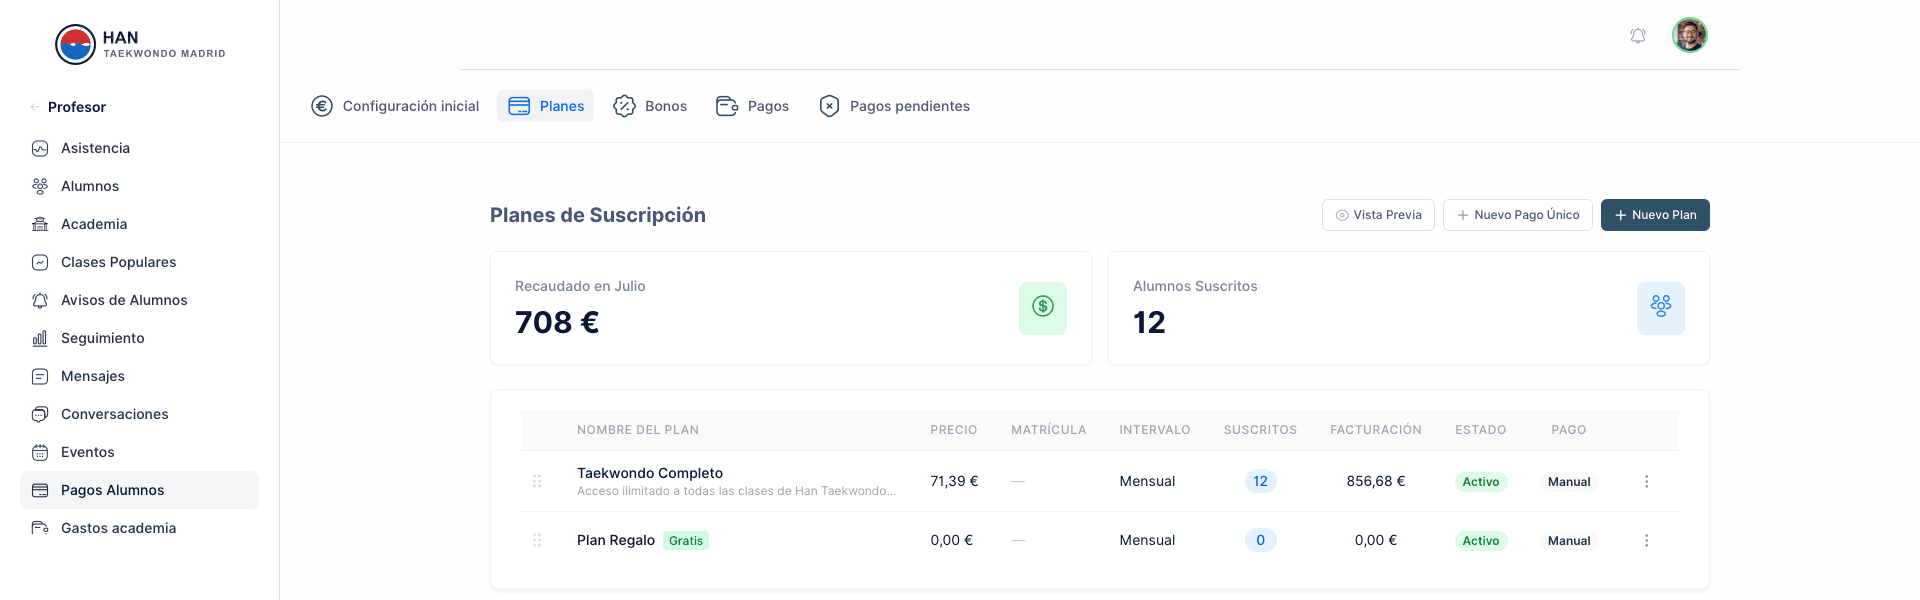1920x600 pixels.
Task: Switch to the Bonos tab
Action: 650,106
